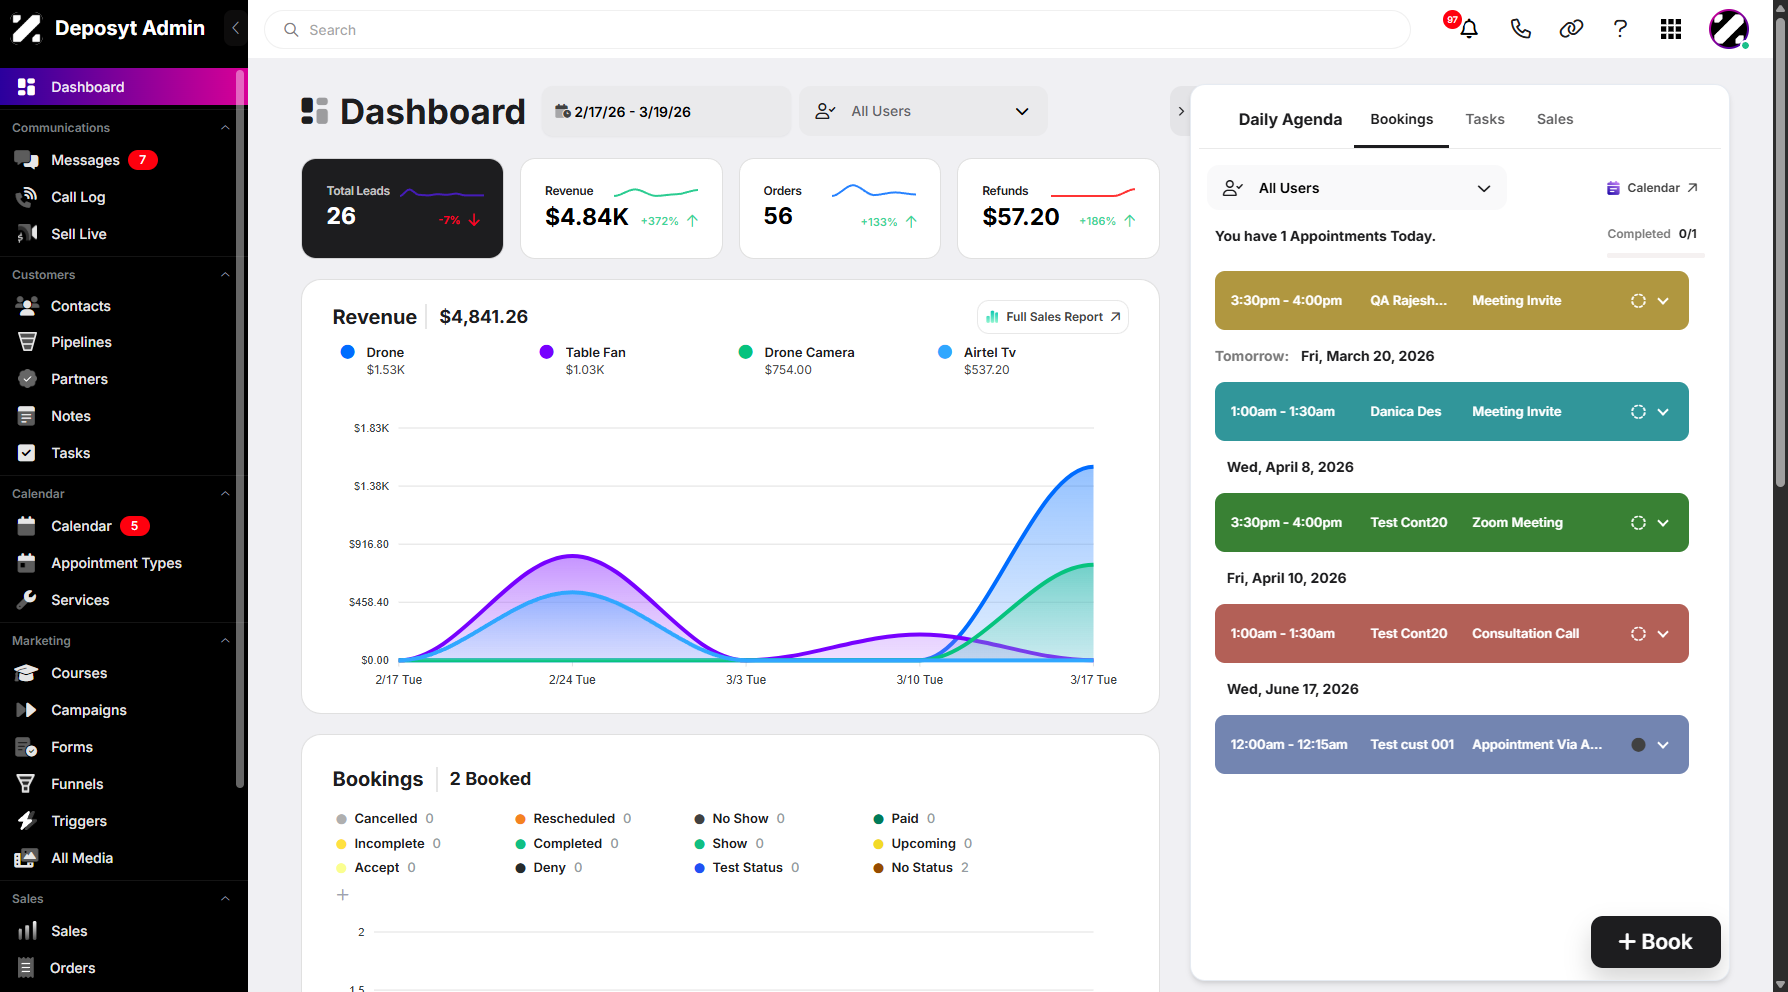Open Call Log in the sidebar
This screenshot has height=992, width=1788.
coord(78,197)
